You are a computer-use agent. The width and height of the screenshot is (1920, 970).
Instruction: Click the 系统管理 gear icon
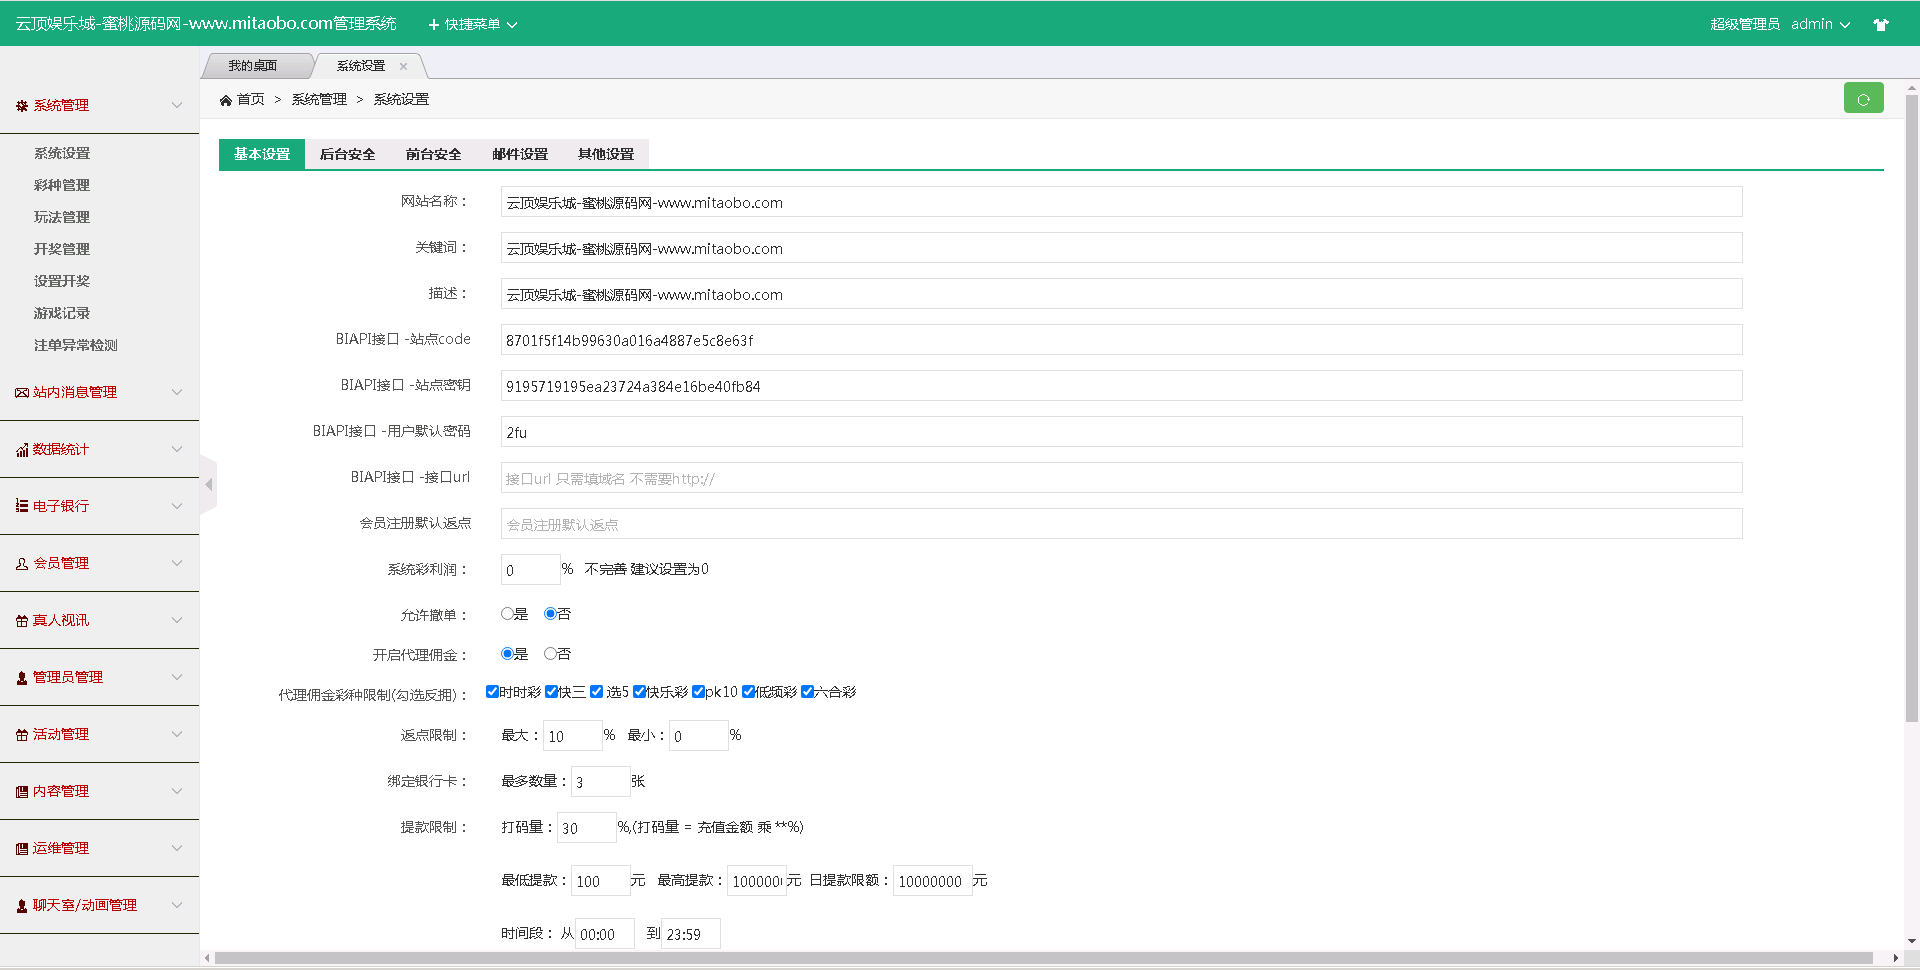coord(21,106)
